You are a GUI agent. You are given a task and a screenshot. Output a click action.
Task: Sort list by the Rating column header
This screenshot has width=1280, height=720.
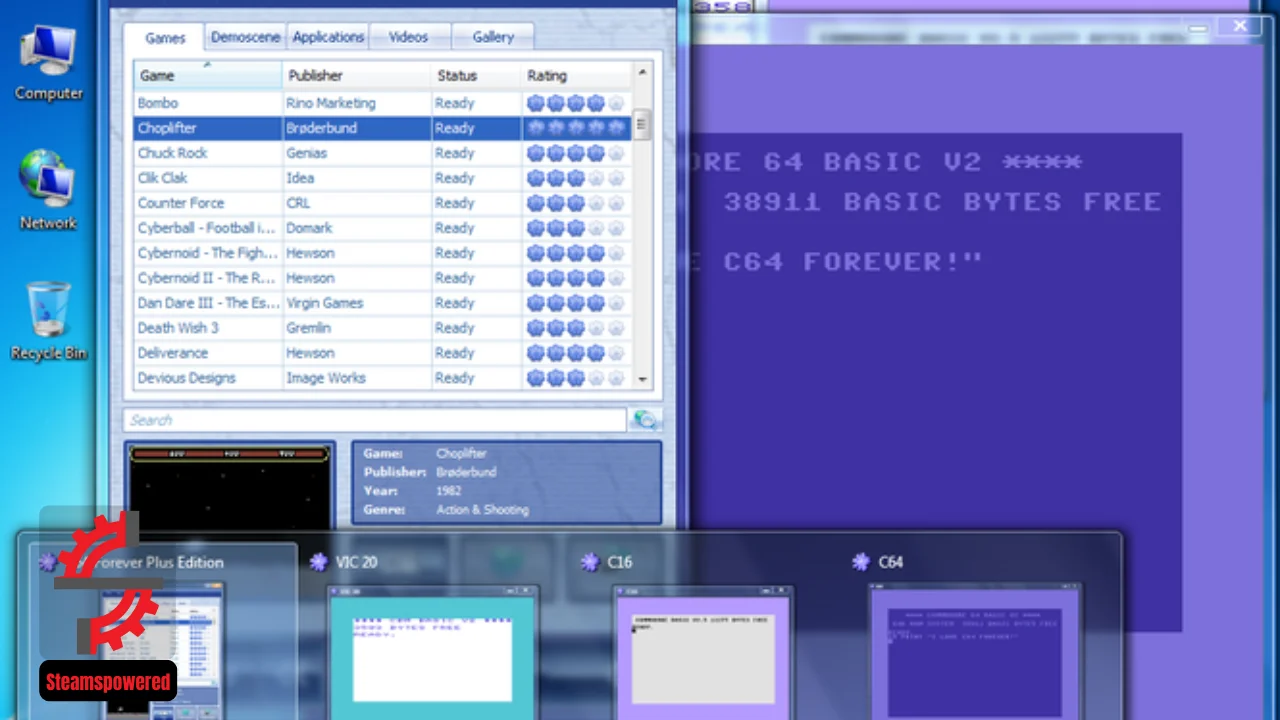(x=576, y=75)
